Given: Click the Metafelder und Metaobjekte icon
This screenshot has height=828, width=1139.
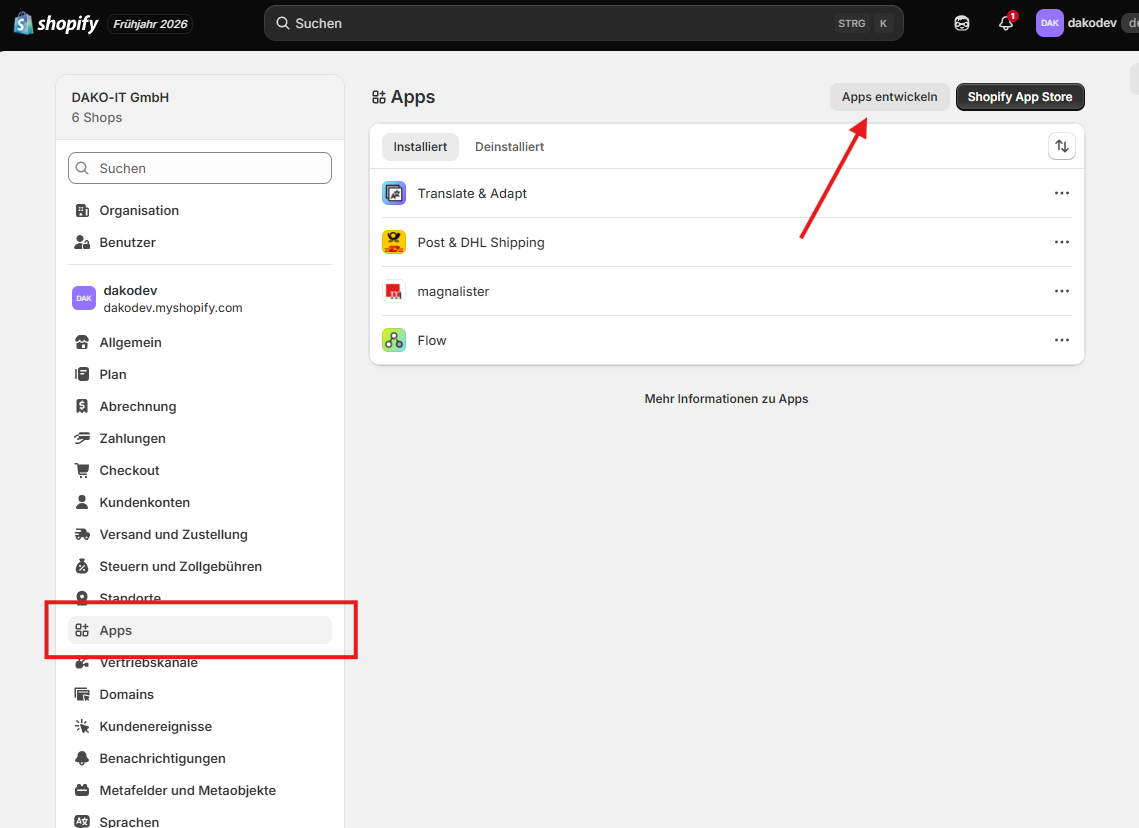Looking at the screenshot, I should coord(82,790).
